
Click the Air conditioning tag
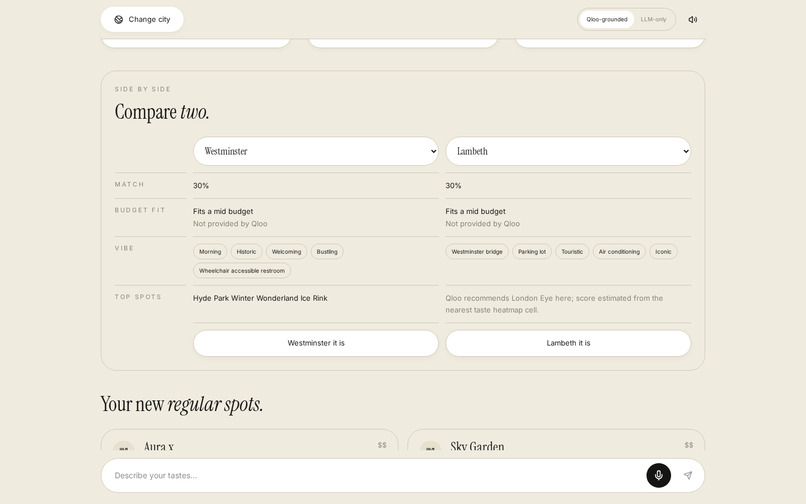pyautogui.click(x=619, y=251)
